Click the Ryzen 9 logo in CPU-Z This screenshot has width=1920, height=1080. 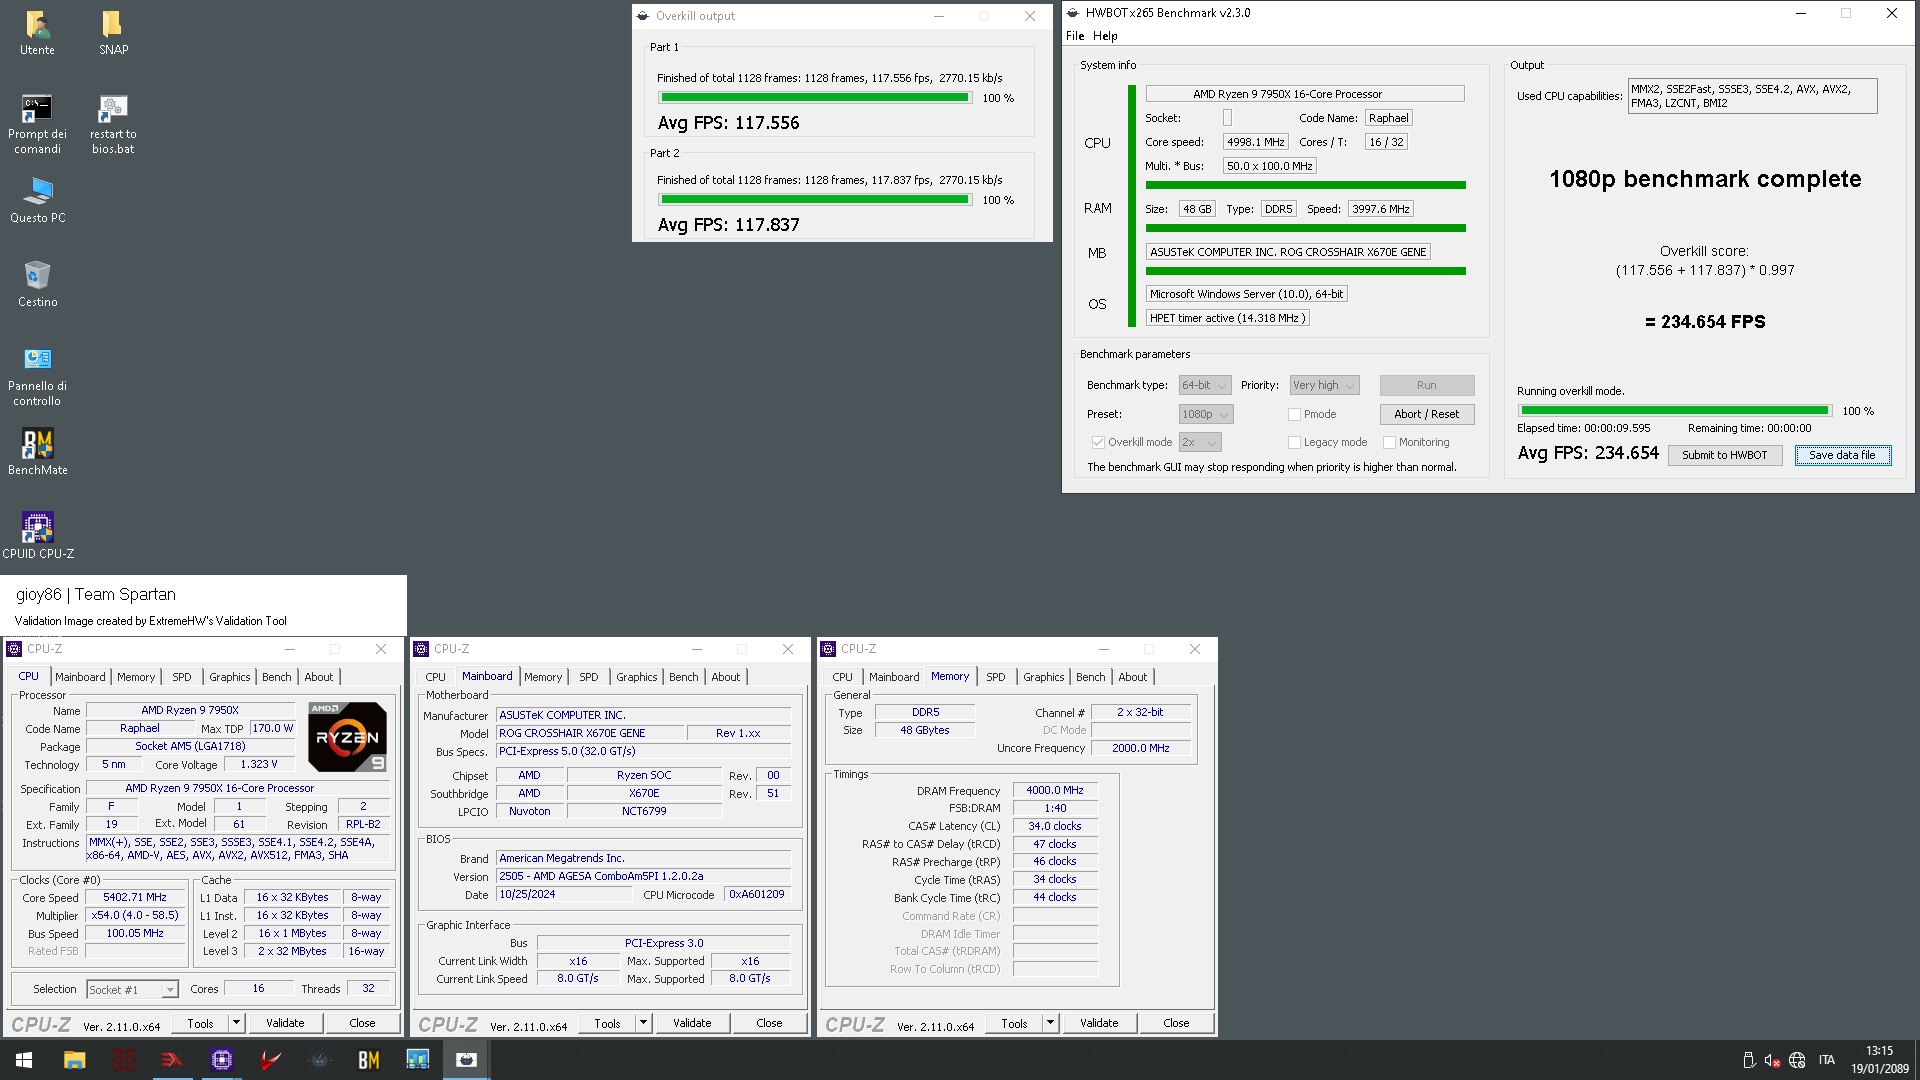347,737
